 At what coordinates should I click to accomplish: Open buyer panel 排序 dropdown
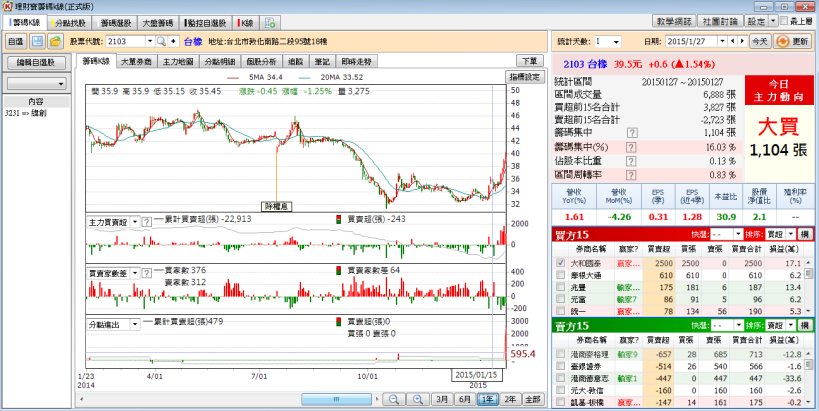[x=790, y=234]
